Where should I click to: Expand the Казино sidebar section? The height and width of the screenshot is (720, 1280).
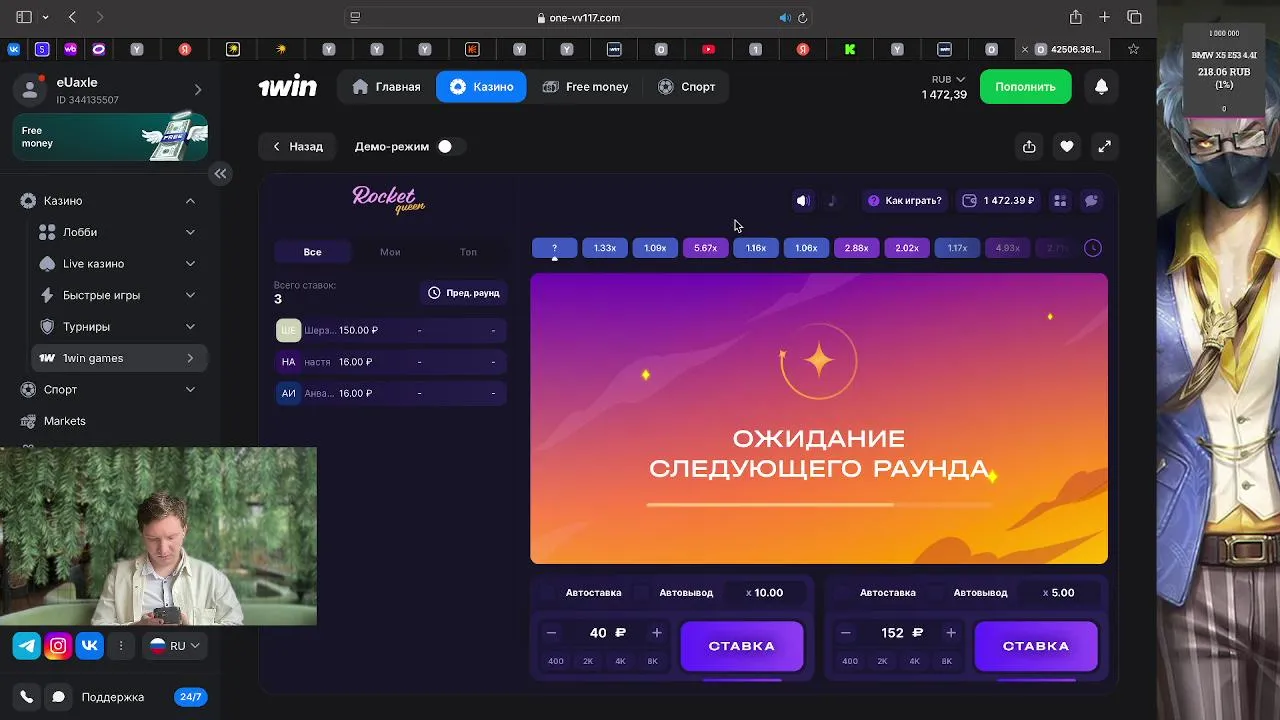(190, 201)
